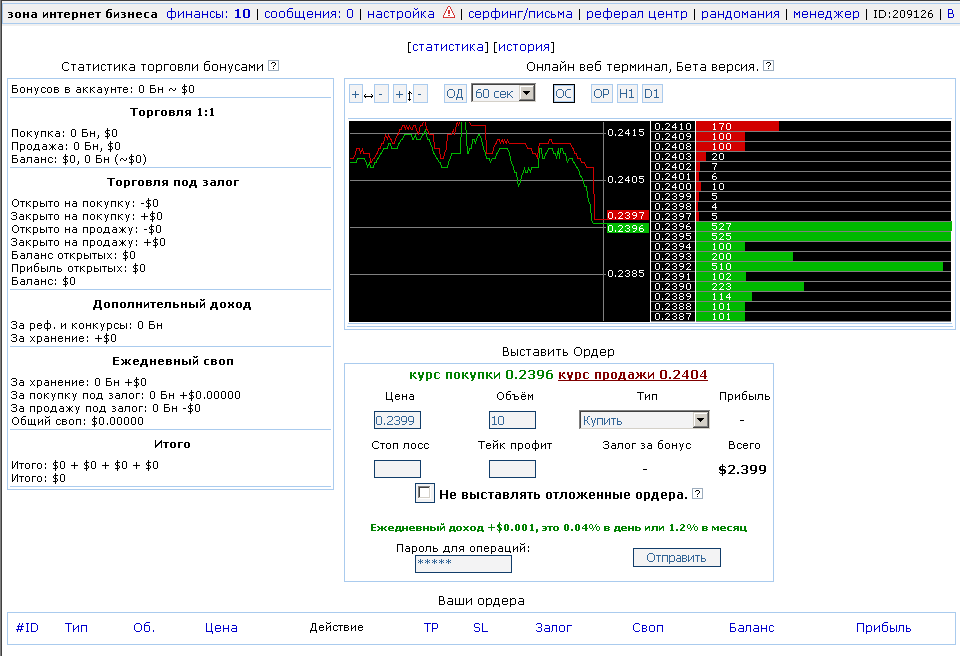This screenshot has height=656, width=960.
Task: Click the green 0.2396 order book bar
Action: [x=823, y=227]
